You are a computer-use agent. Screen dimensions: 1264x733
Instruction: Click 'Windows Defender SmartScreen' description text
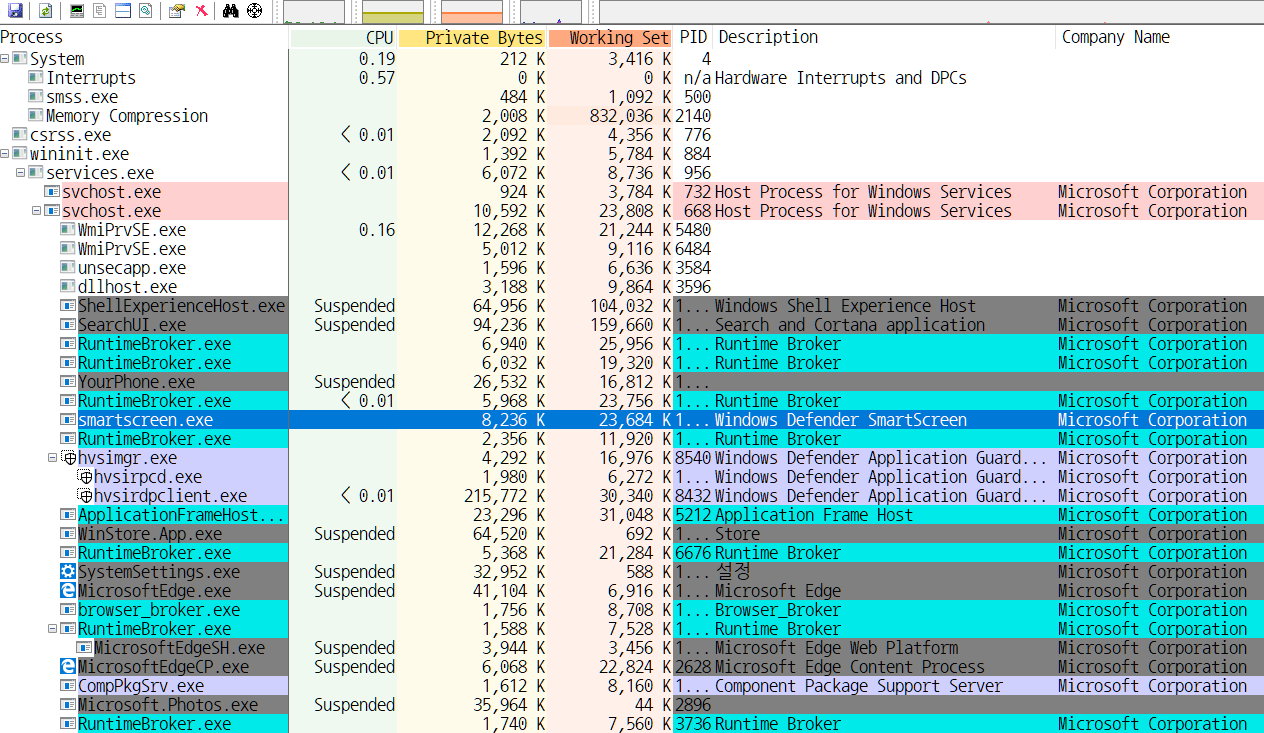coord(840,420)
